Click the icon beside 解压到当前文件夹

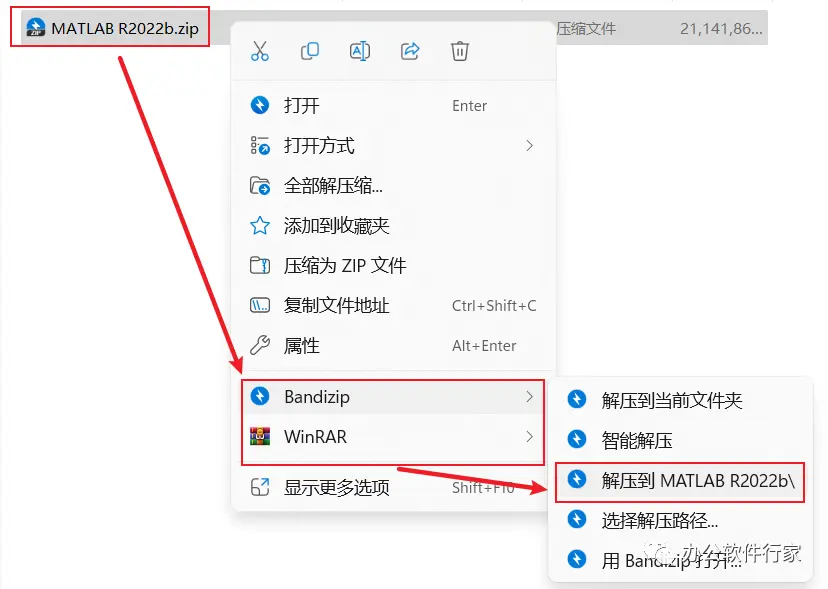pos(577,399)
